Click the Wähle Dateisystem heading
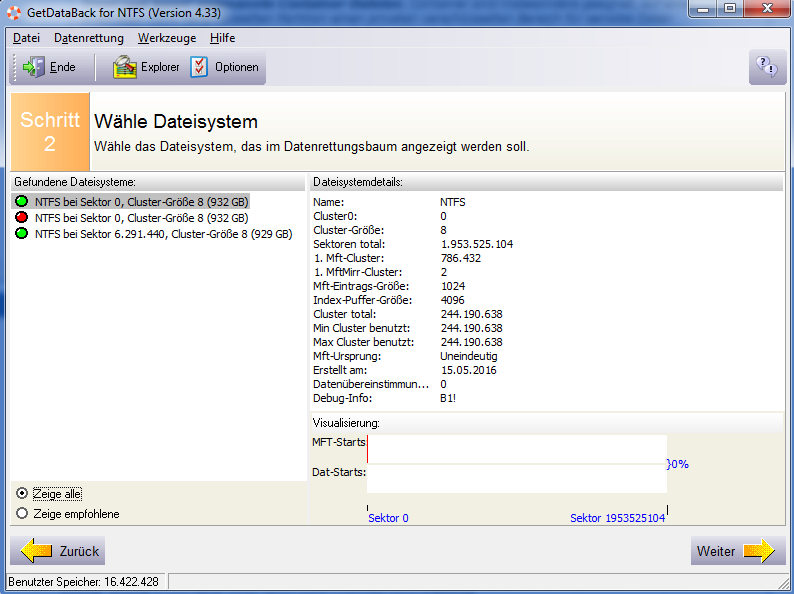 tap(176, 122)
